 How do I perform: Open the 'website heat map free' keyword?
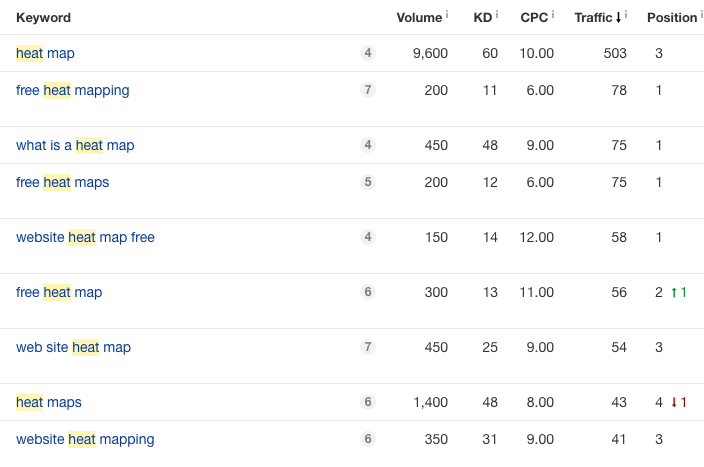click(x=85, y=237)
